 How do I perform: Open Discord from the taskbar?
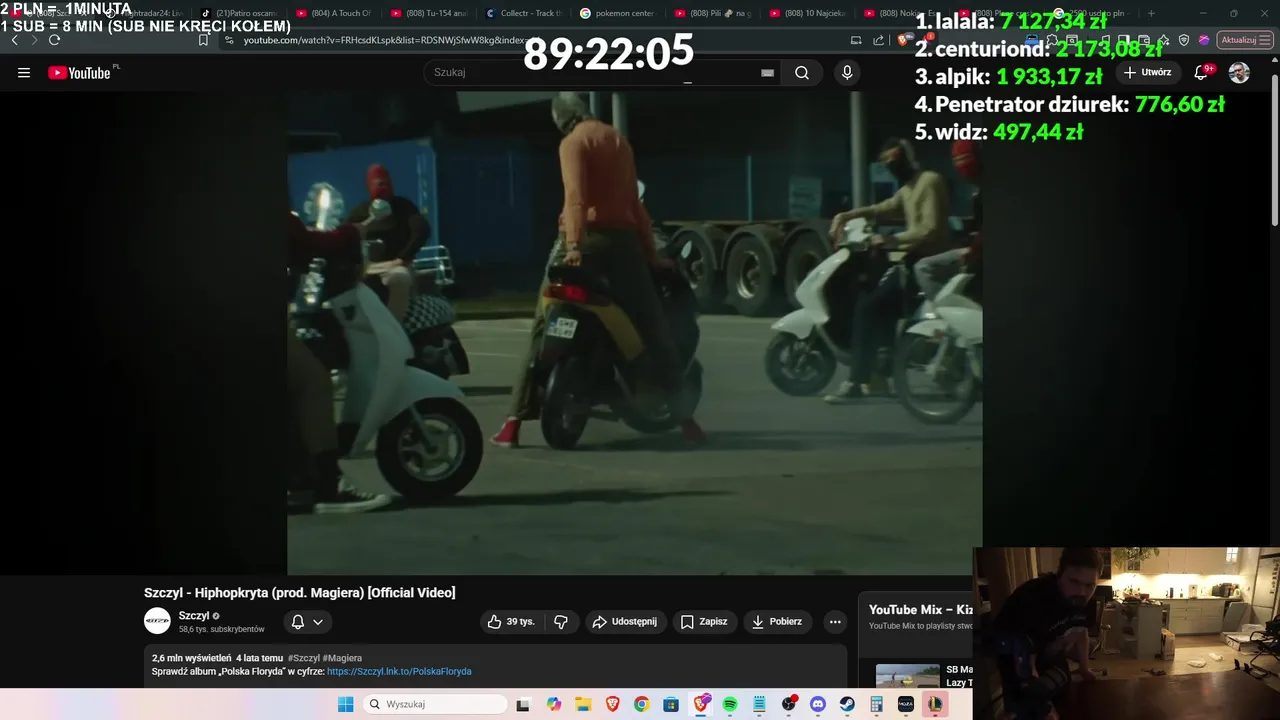(x=818, y=704)
